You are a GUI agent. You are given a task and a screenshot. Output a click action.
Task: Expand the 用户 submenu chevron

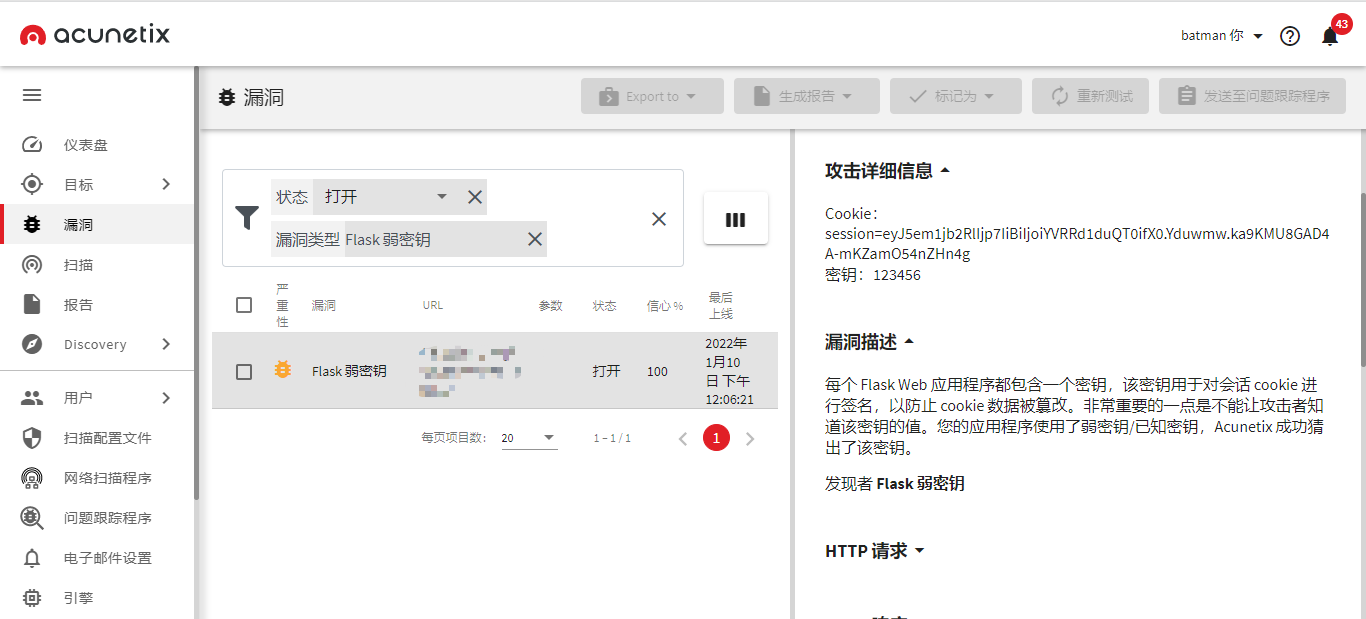coord(166,398)
